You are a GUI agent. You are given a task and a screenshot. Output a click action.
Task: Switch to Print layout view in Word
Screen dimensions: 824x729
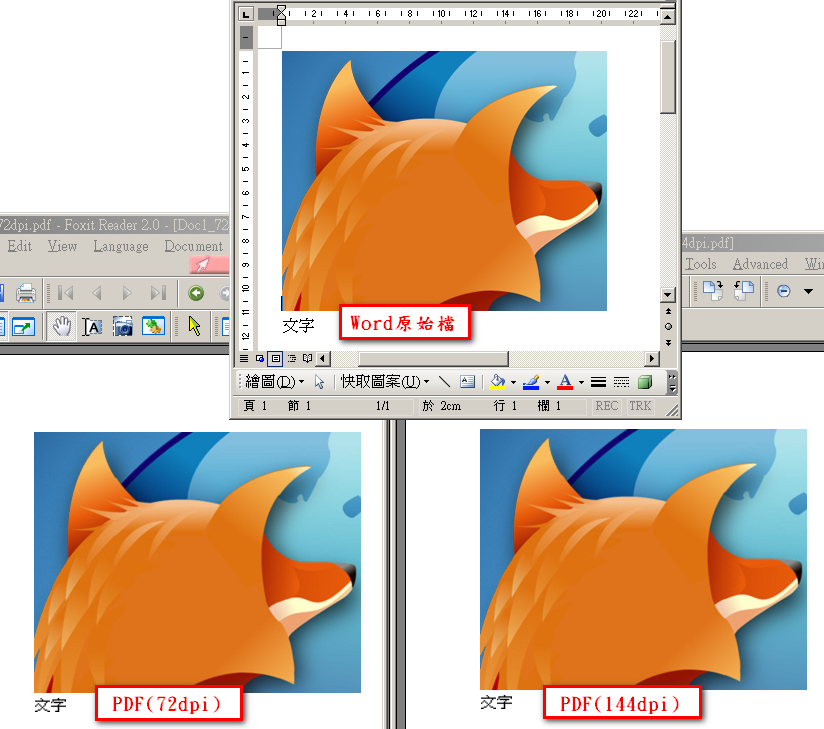(276, 358)
